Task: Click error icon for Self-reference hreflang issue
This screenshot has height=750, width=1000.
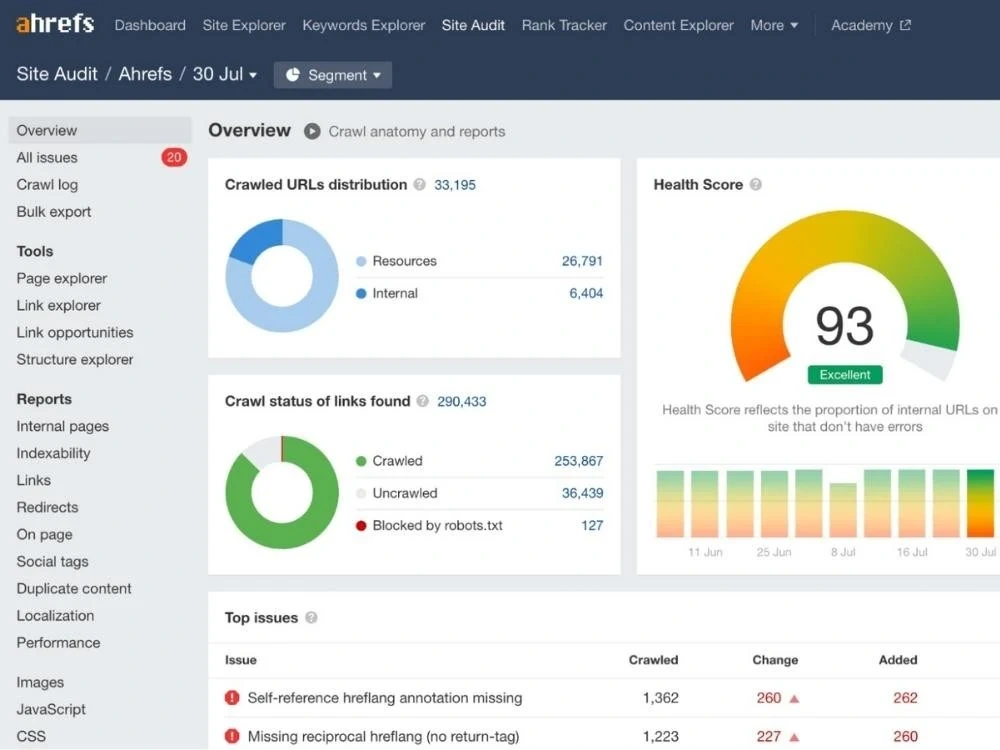Action: click(x=232, y=698)
